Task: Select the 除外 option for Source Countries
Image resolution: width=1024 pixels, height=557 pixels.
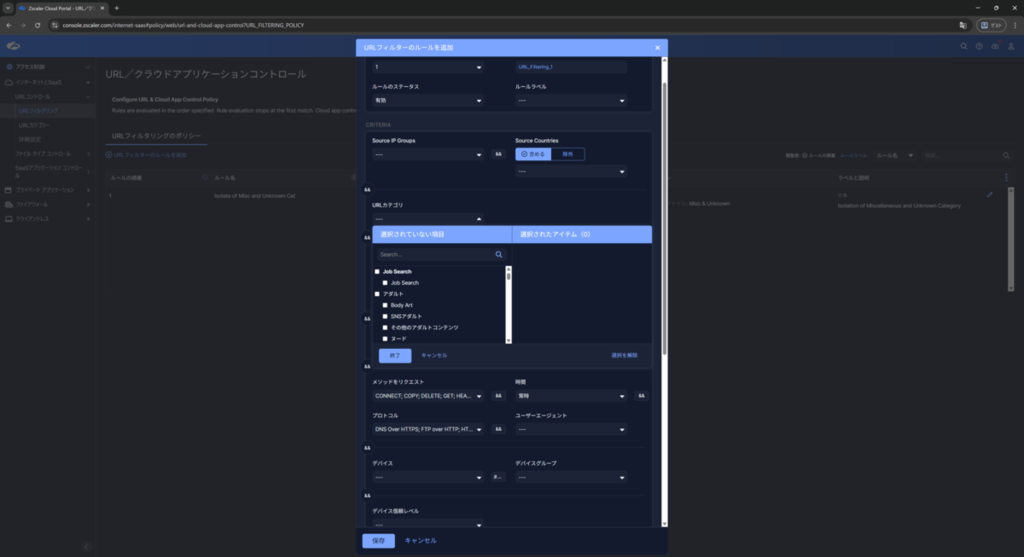Action: pyautogui.click(x=567, y=154)
